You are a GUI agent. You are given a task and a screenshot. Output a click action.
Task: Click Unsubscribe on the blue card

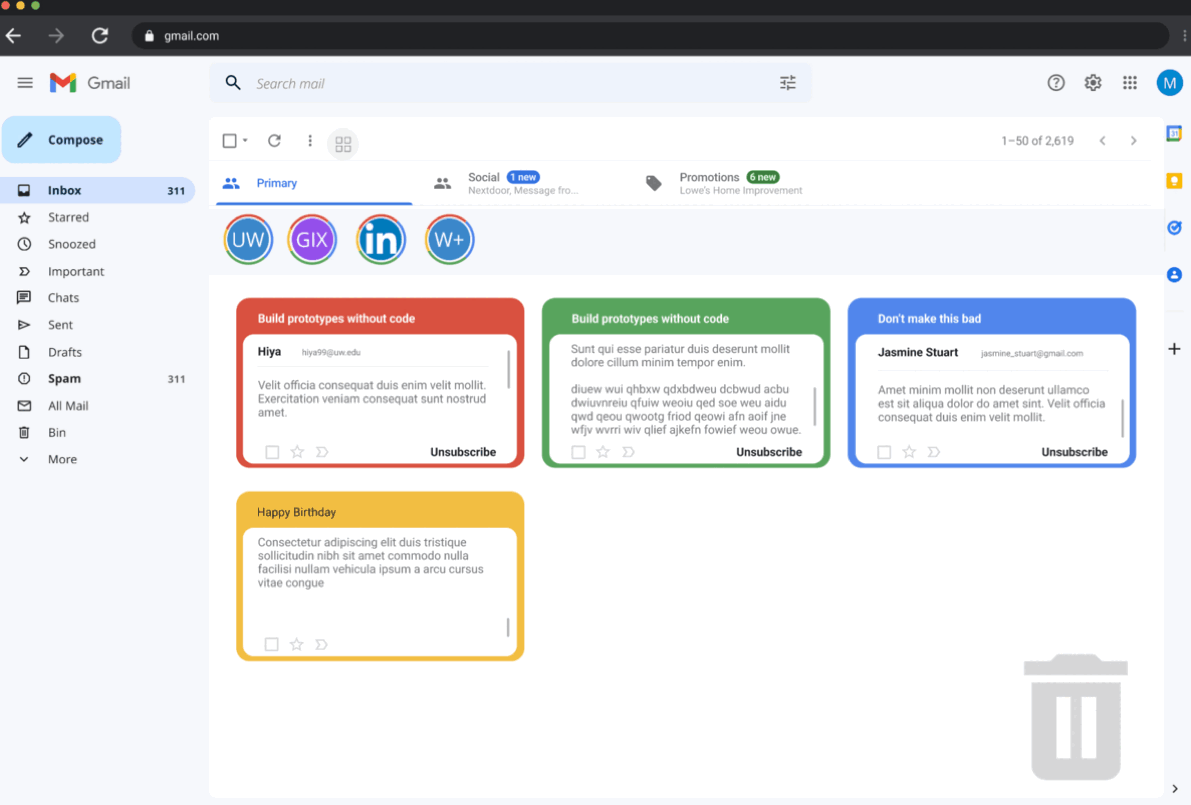(1074, 452)
